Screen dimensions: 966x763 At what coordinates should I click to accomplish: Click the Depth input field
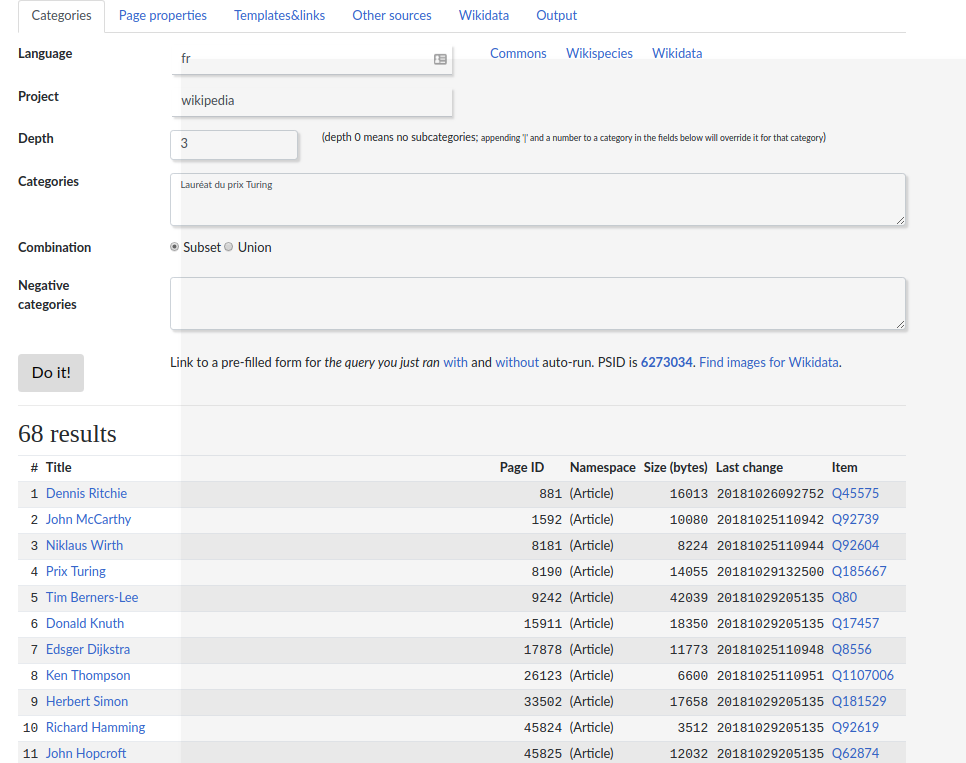click(x=234, y=144)
